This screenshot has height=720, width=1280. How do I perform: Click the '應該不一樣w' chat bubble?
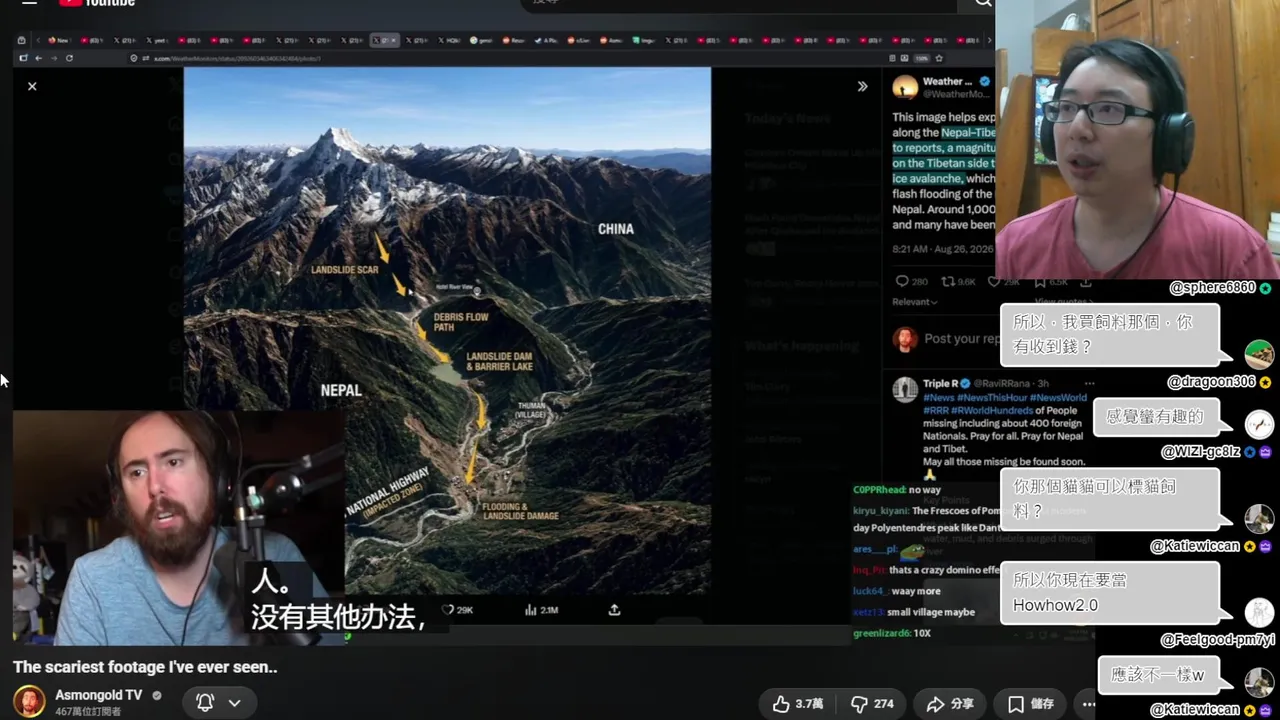click(1158, 675)
